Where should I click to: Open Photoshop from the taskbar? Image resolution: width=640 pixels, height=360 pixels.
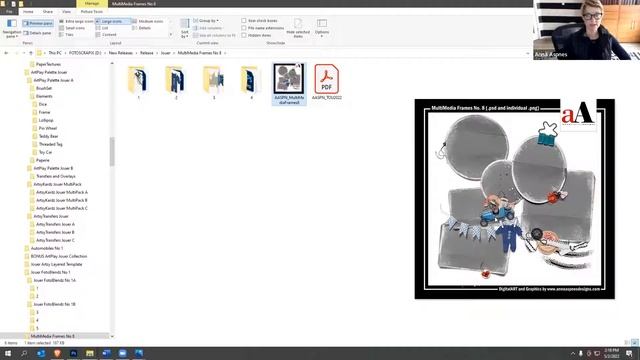[73, 353]
